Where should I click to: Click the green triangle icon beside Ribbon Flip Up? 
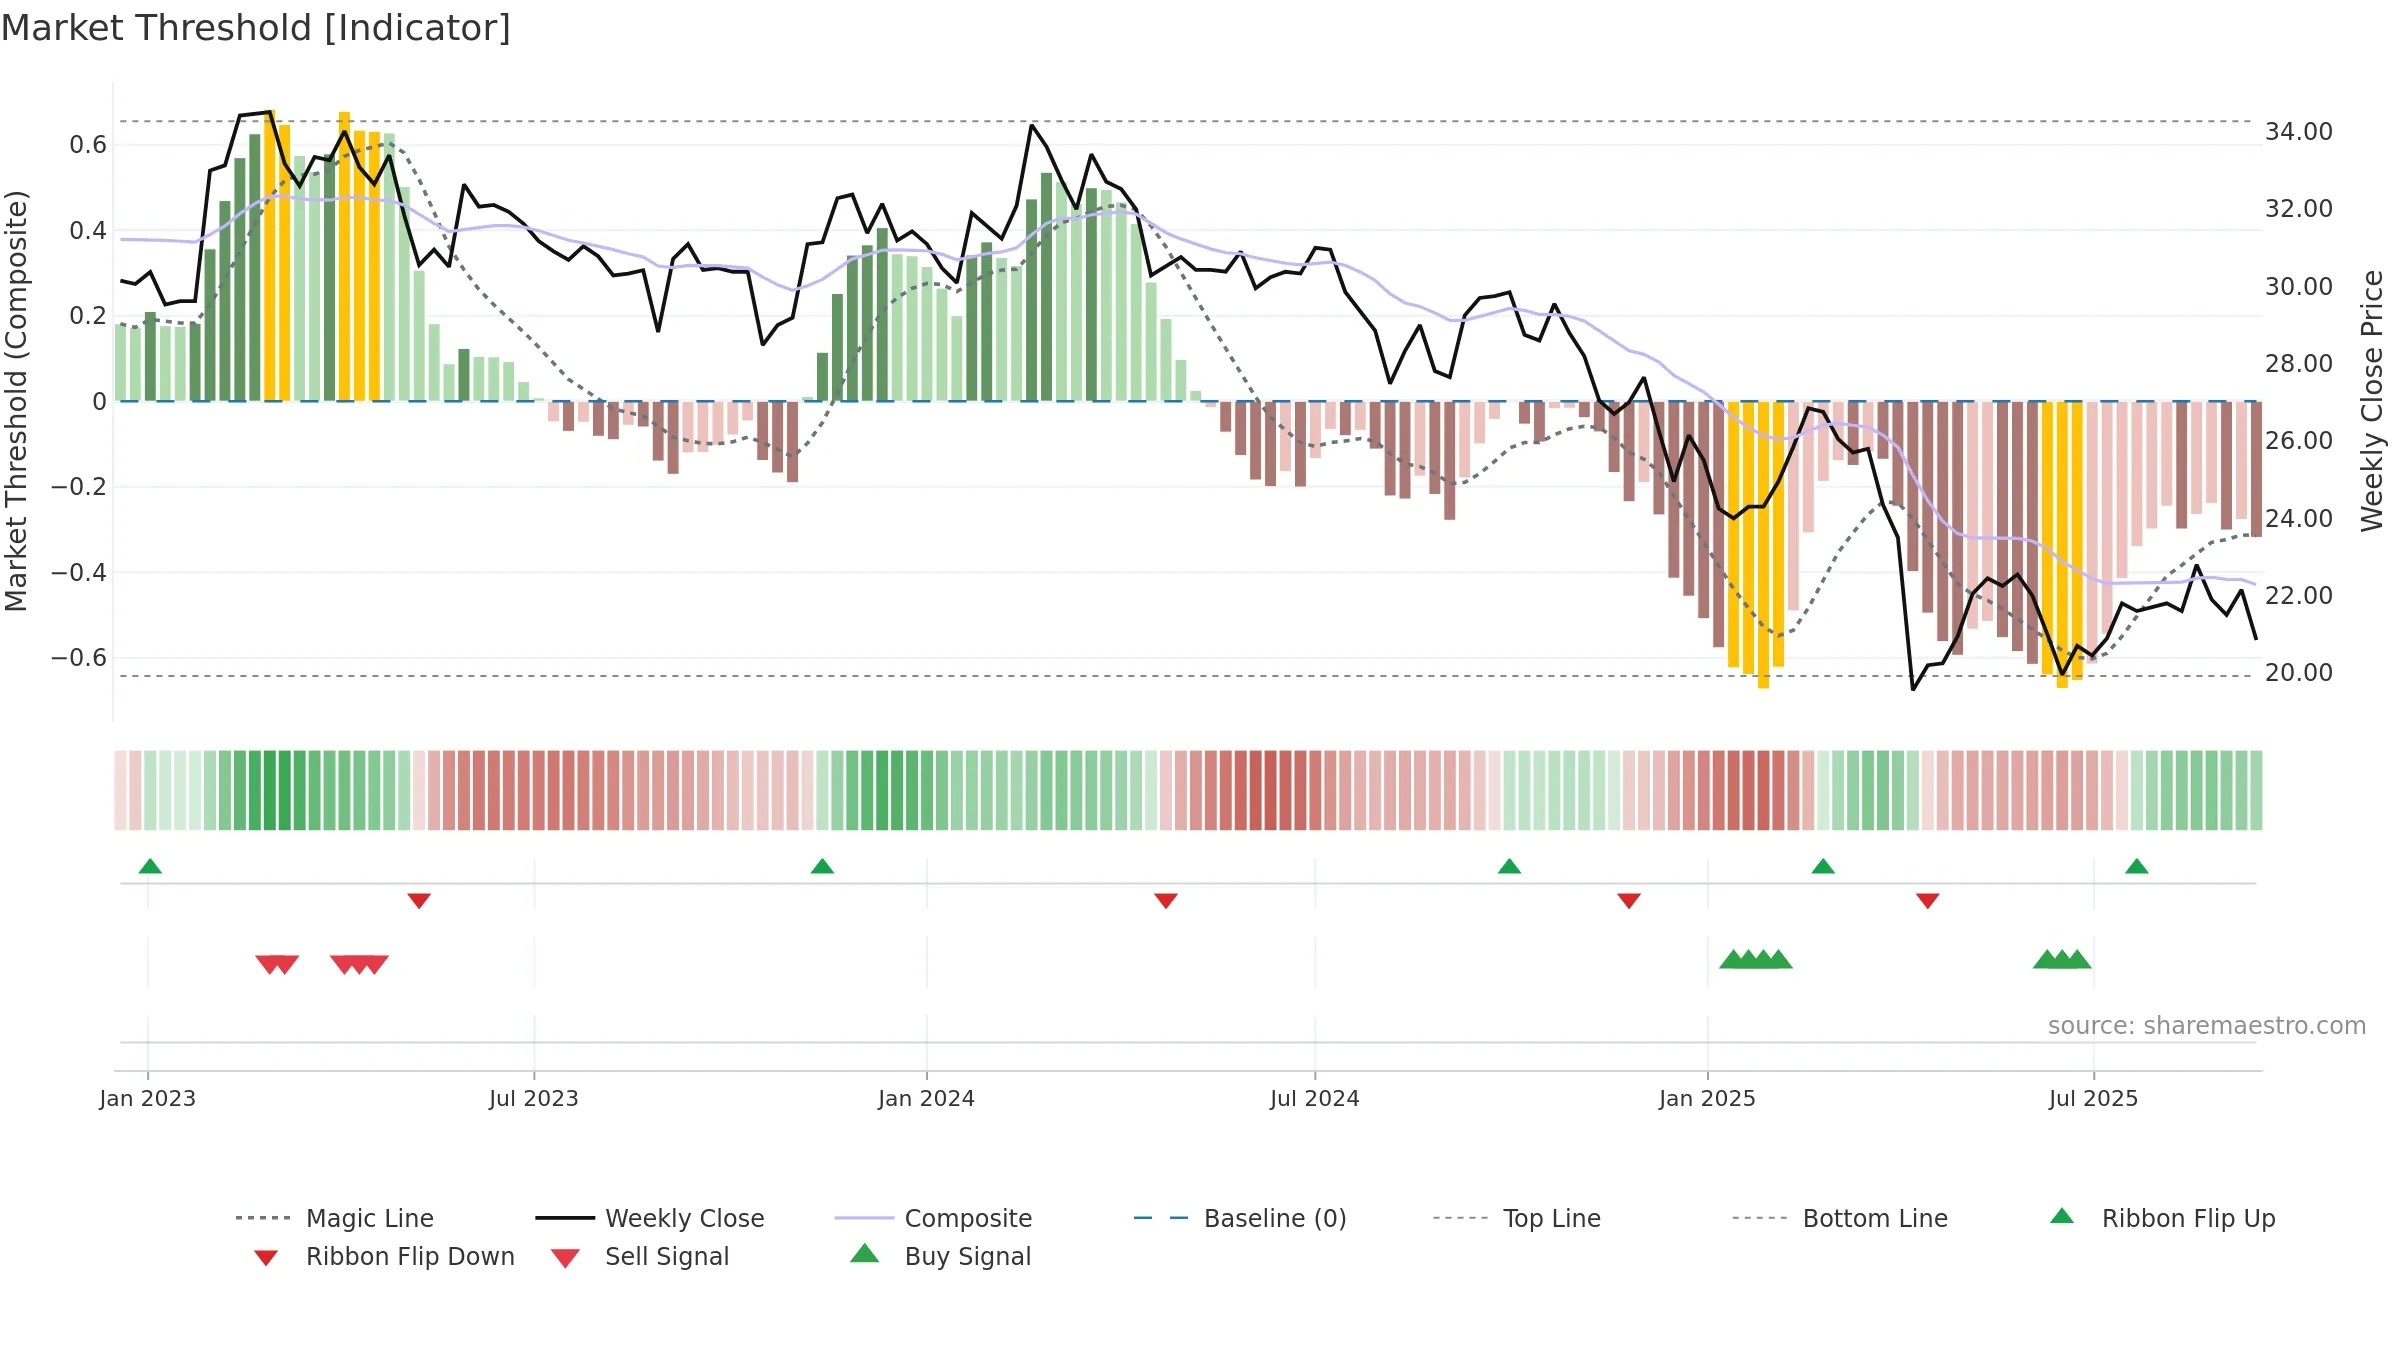click(2062, 1216)
